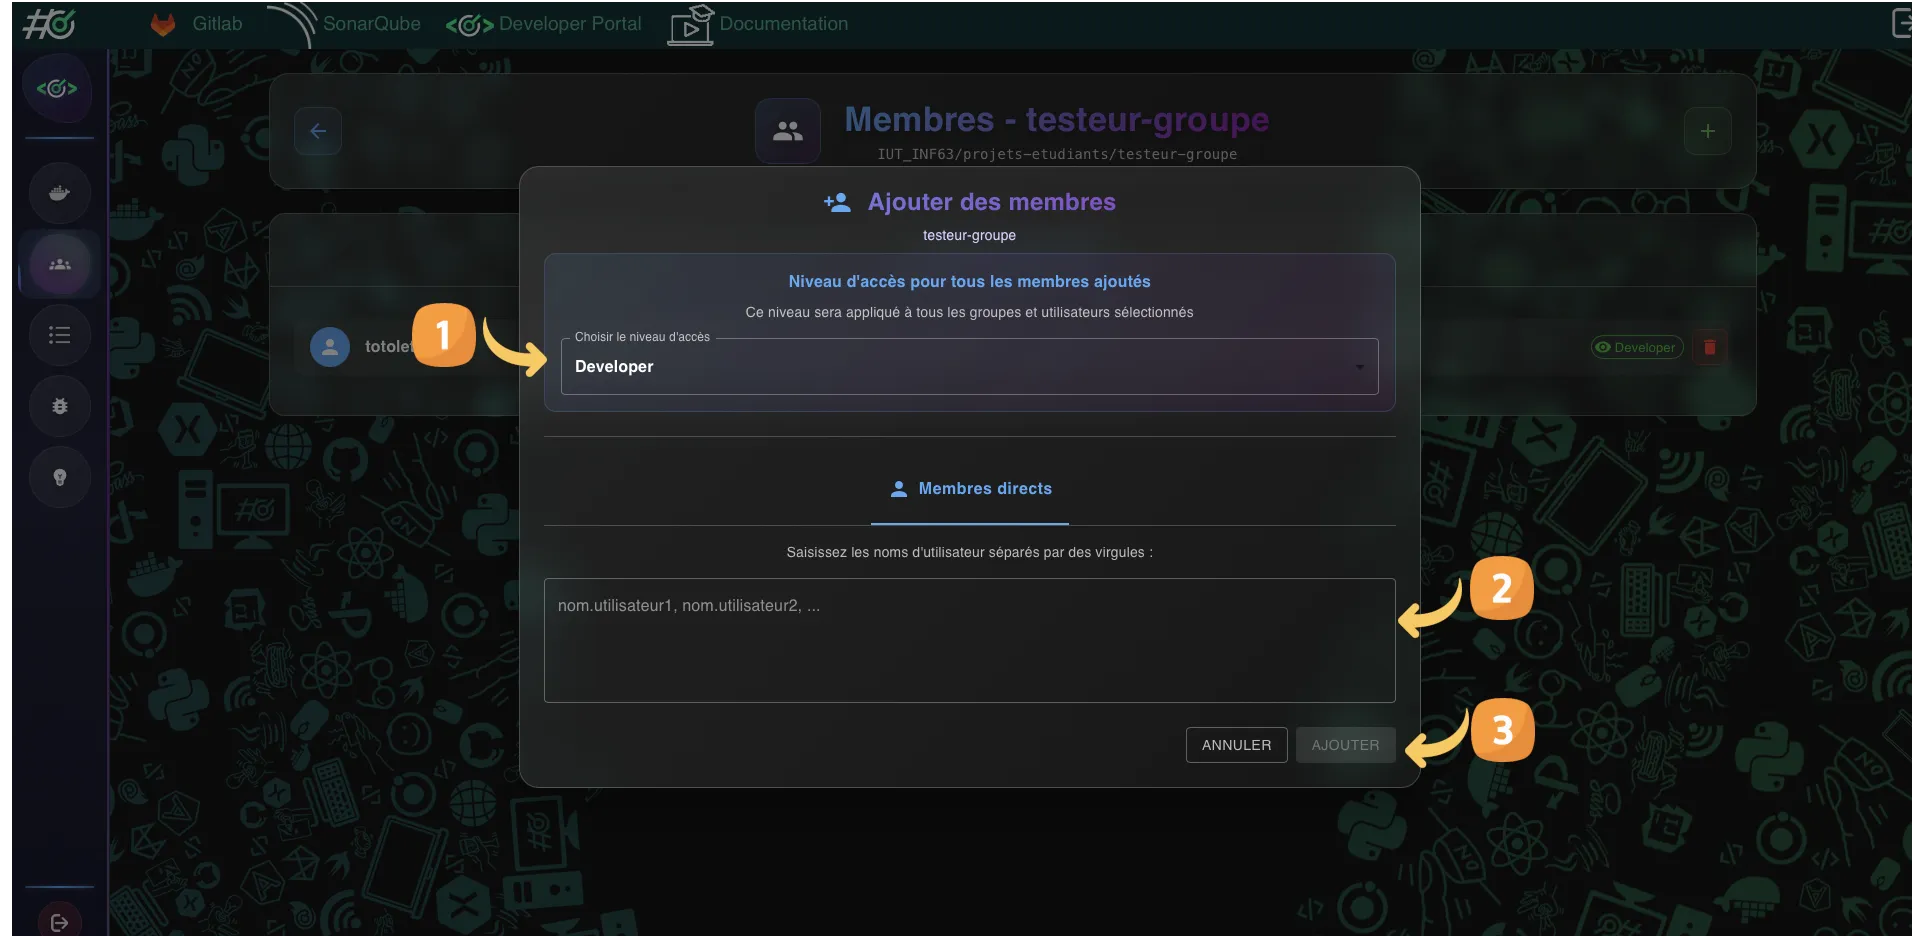Click the usernames text input field
The width and height of the screenshot is (1914, 936).
[x=968, y=640]
